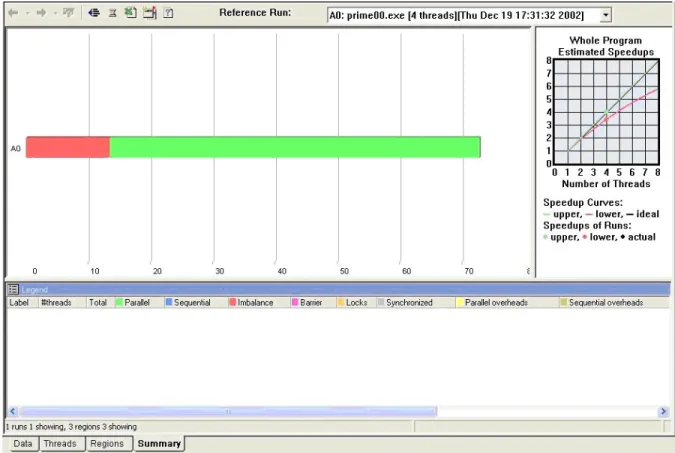Click the scroll left arrow of horizontal scrollbar
The height and width of the screenshot is (453, 675).
tap(12, 411)
